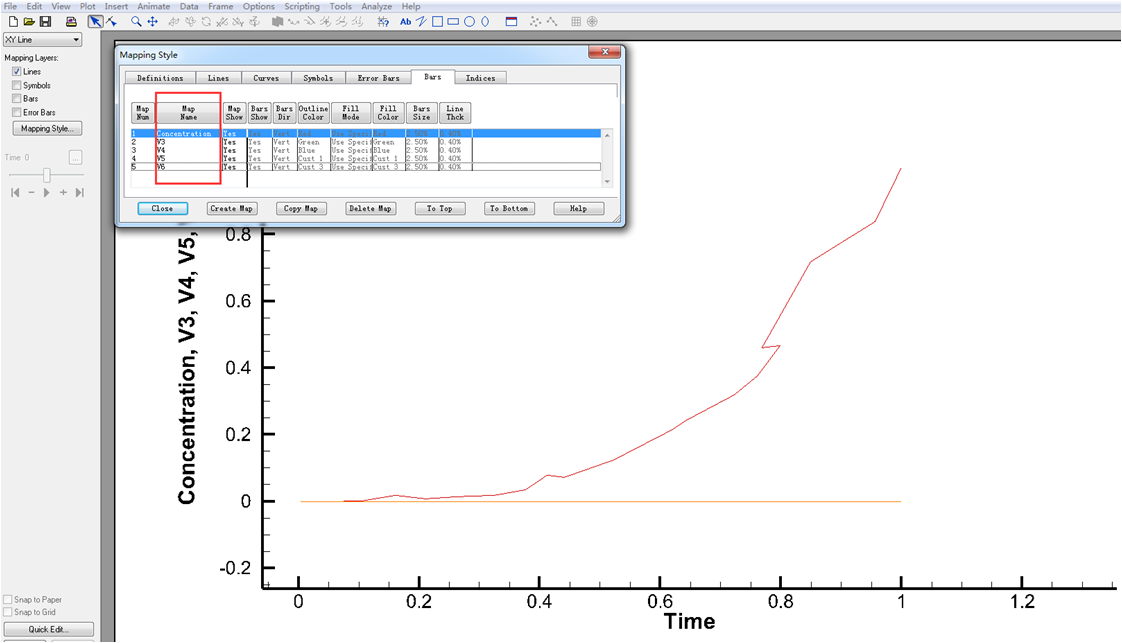Choose the Adjustor tool beside the Selector

[112, 21]
